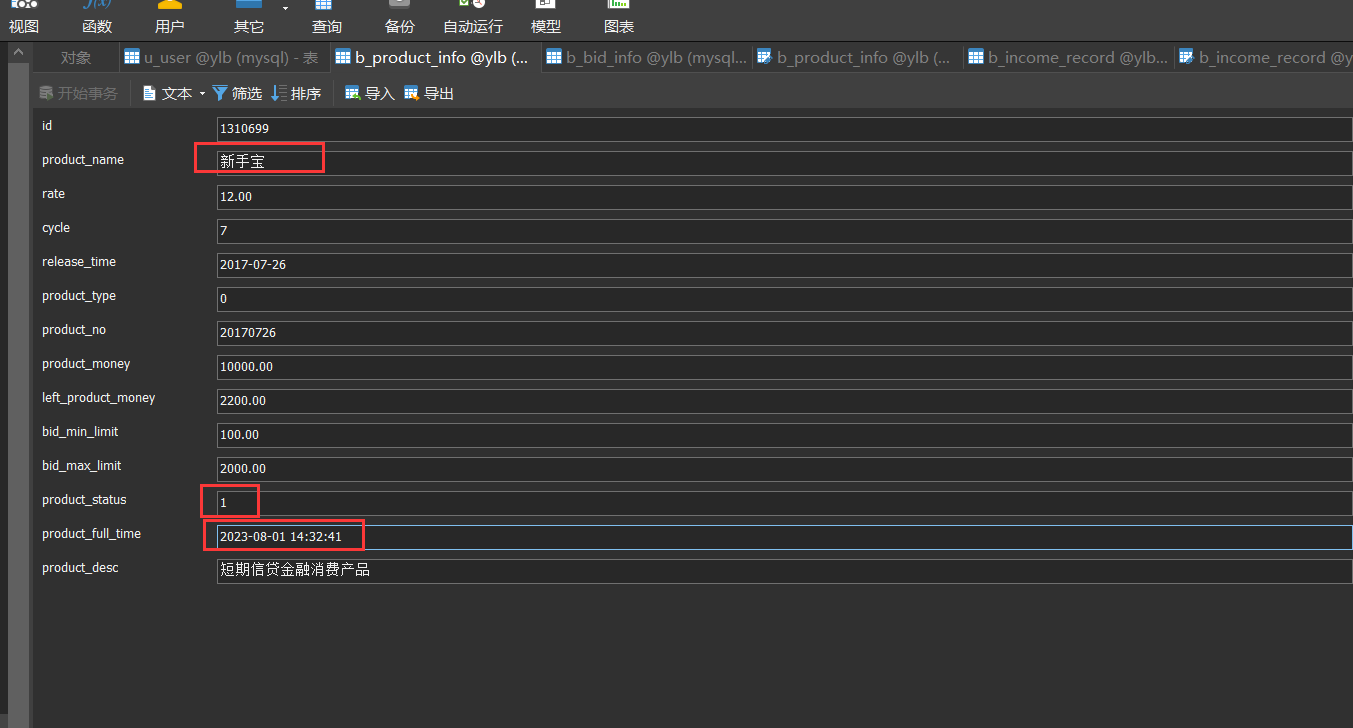Click the 排序 (Sort) icon
This screenshot has width=1353, height=728.
(x=279, y=93)
